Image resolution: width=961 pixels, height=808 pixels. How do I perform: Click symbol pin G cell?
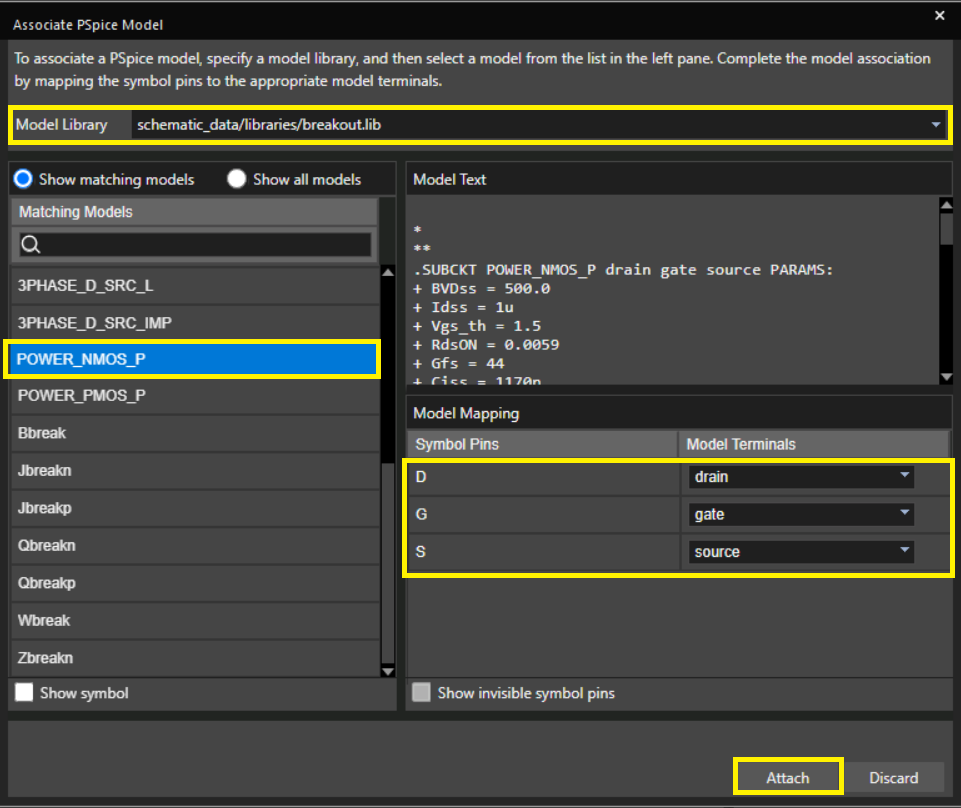point(543,514)
